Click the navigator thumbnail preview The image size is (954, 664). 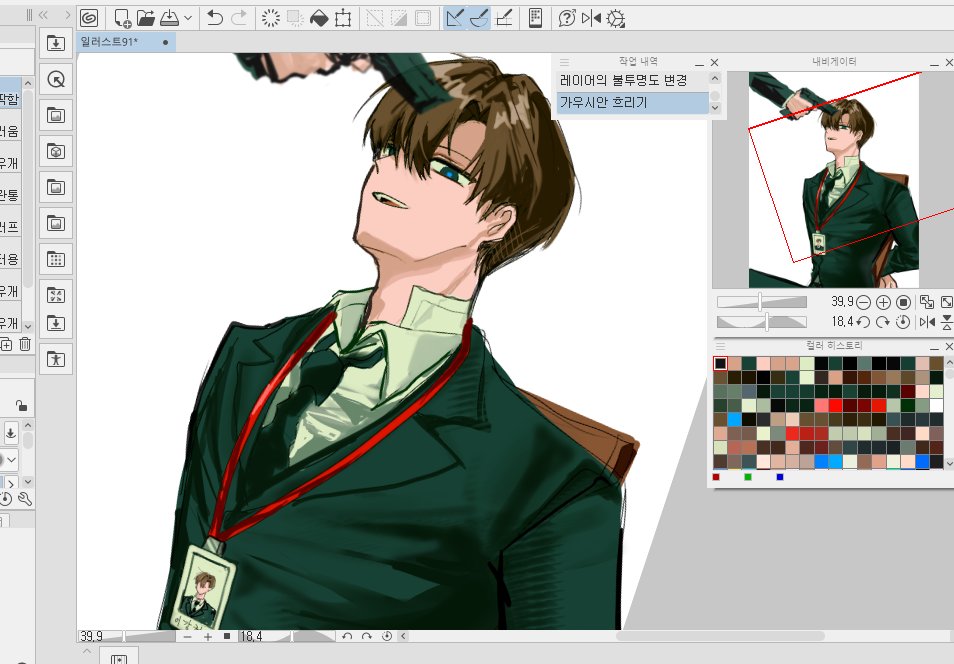click(834, 180)
